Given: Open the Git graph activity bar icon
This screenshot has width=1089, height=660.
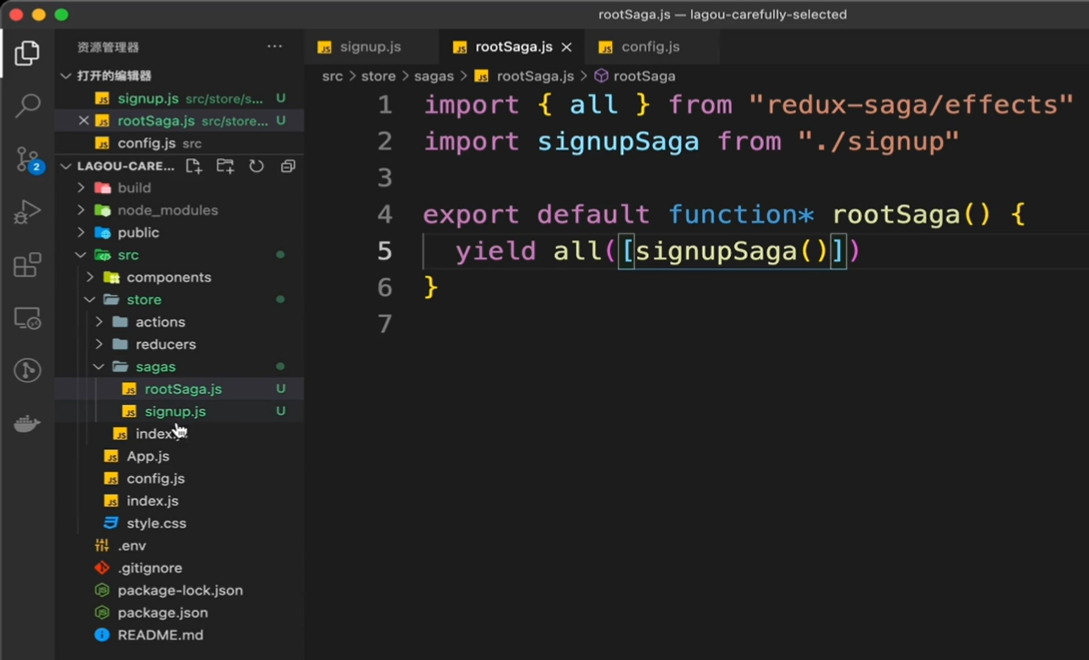Looking at the screenshot, I should point(27,370).
